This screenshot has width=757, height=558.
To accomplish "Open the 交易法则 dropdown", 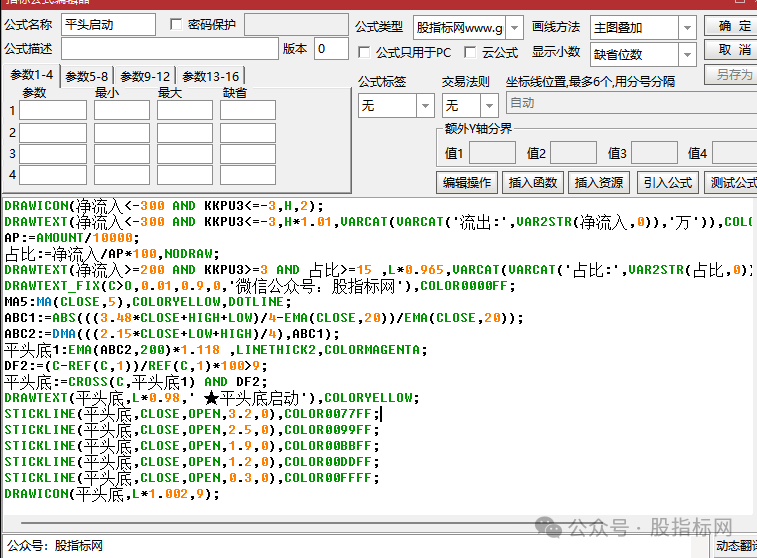I will 489,106.
